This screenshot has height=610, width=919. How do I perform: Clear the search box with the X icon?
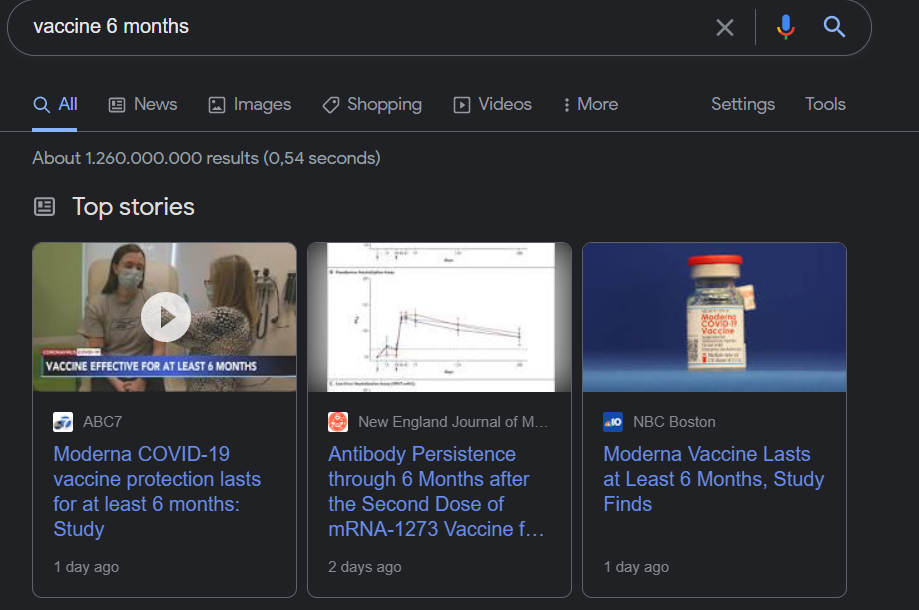[725, 27]
